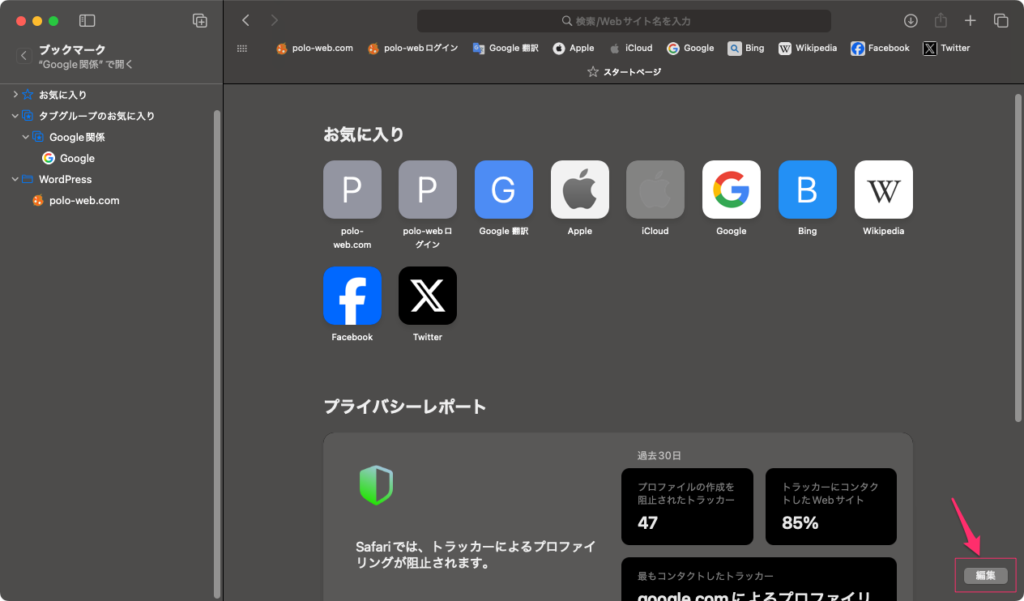Show the tab overview

(x=1000, y=21)
